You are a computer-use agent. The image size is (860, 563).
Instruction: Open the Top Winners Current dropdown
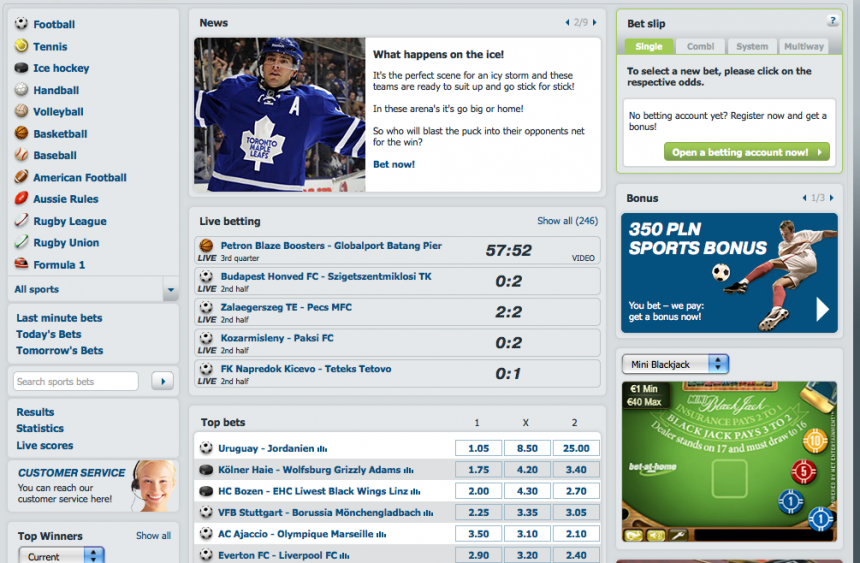pos(61,555)
